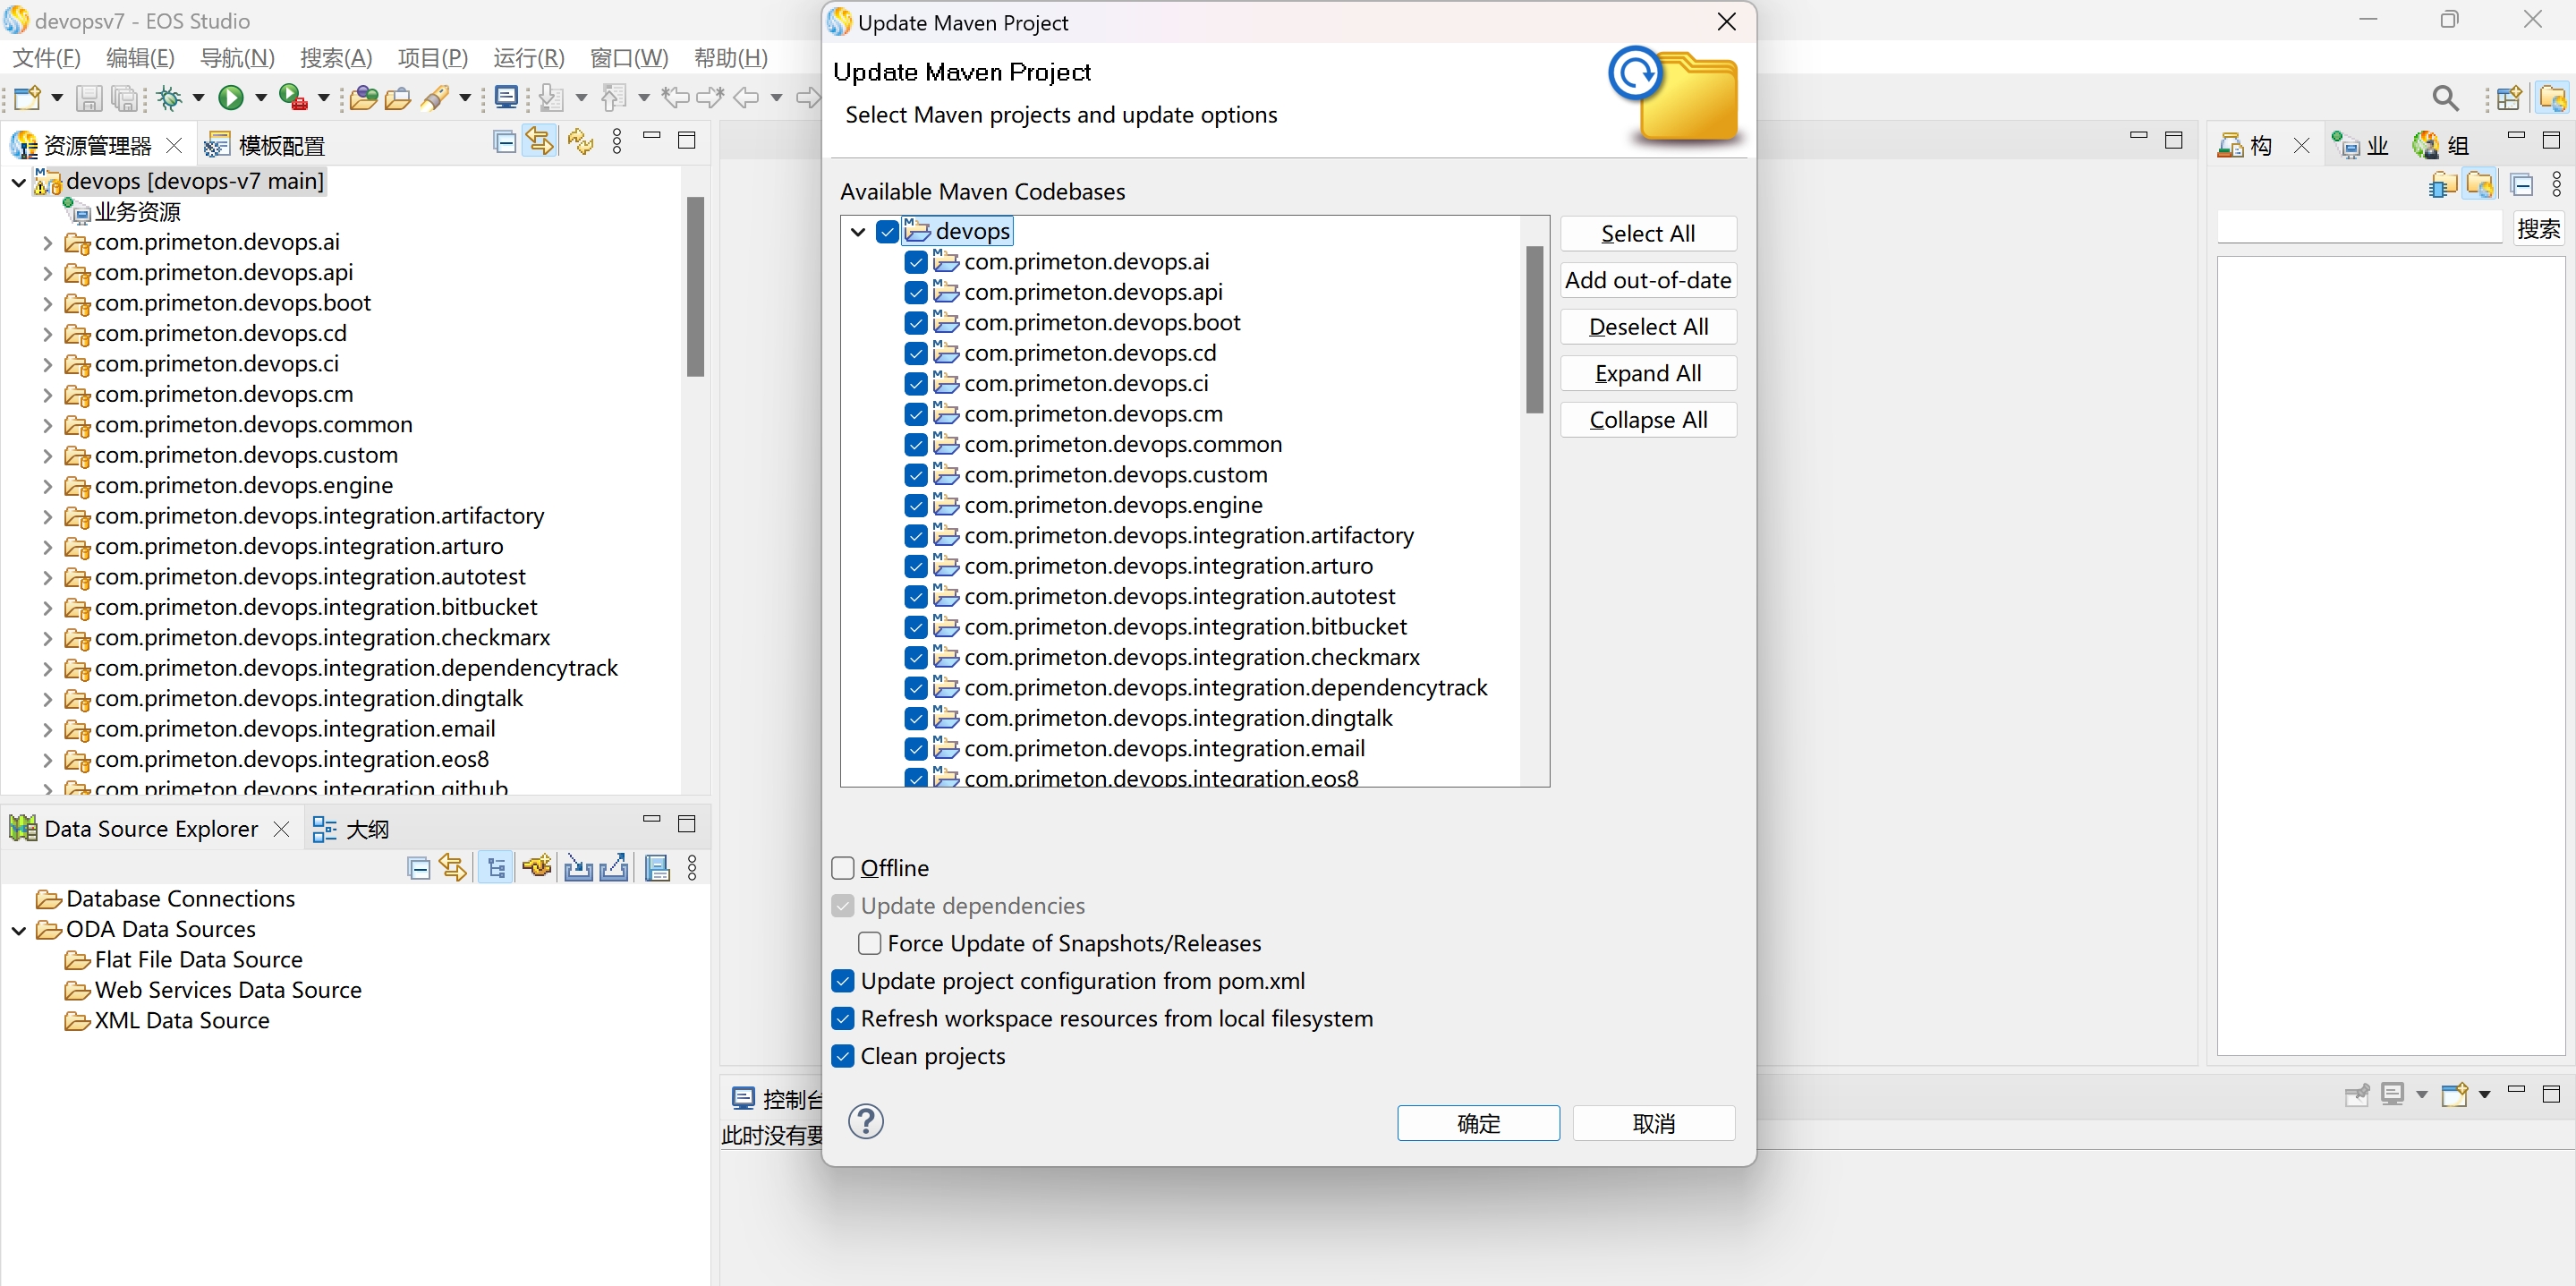Click Link with Editor icon in resource manager
The width and height of the screenshot is (2576, 1286).
tap(539, 142)
